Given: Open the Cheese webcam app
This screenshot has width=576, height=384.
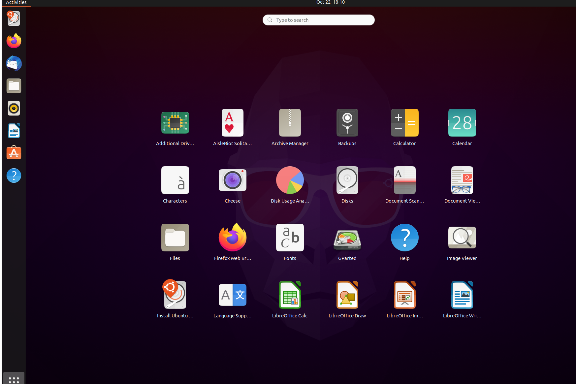Looking at the screenshot, I should point(233,180).
